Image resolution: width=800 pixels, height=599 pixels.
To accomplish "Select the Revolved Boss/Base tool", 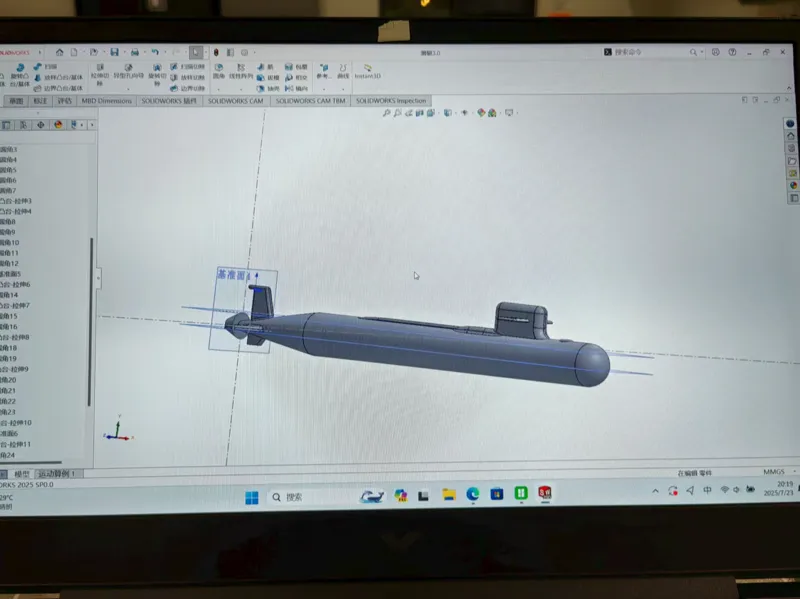I will pyautogui.click(x=19, y=75).
